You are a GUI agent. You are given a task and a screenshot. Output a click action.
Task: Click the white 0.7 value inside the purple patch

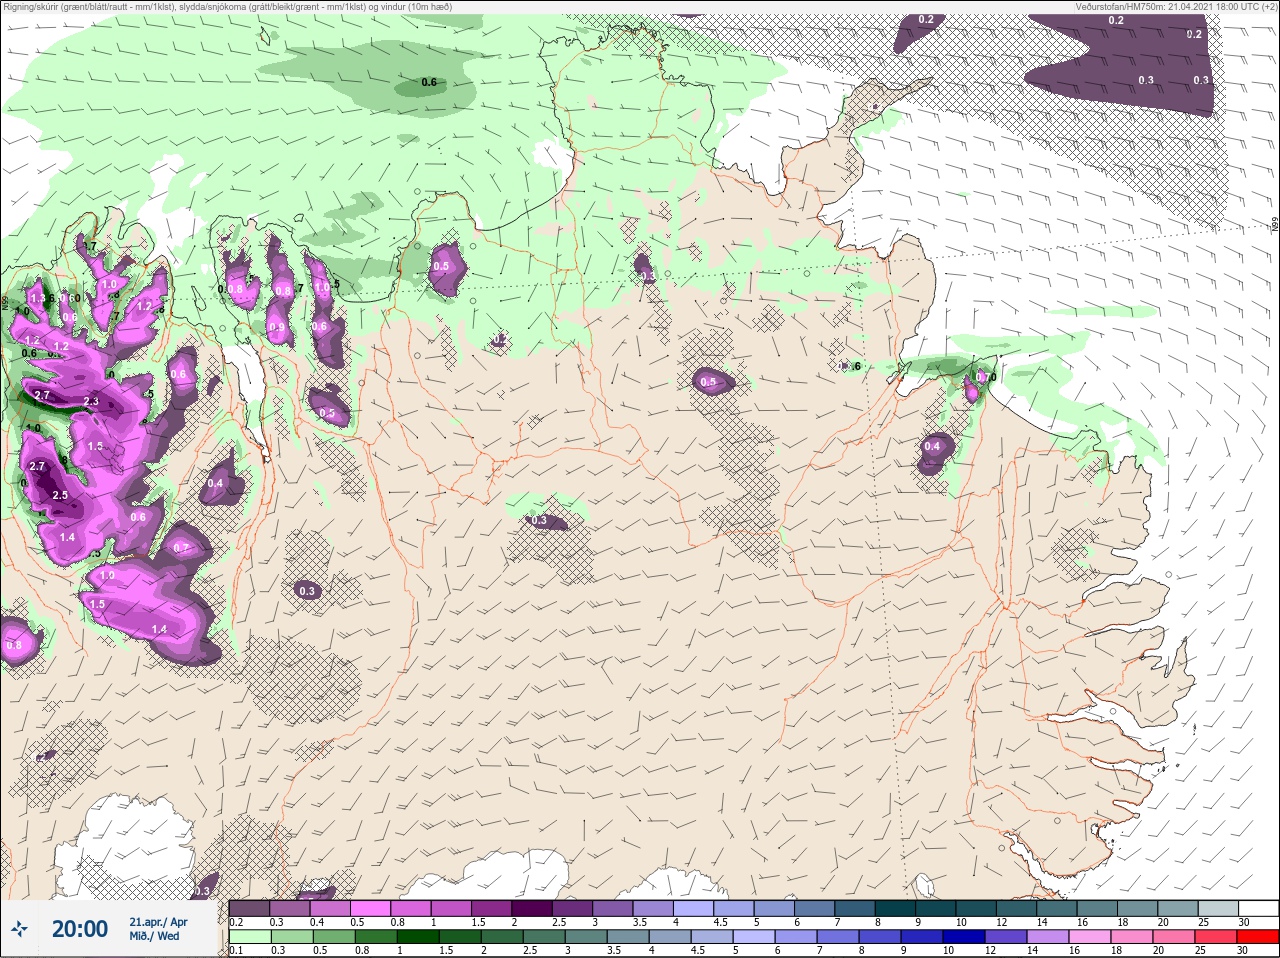181,548
